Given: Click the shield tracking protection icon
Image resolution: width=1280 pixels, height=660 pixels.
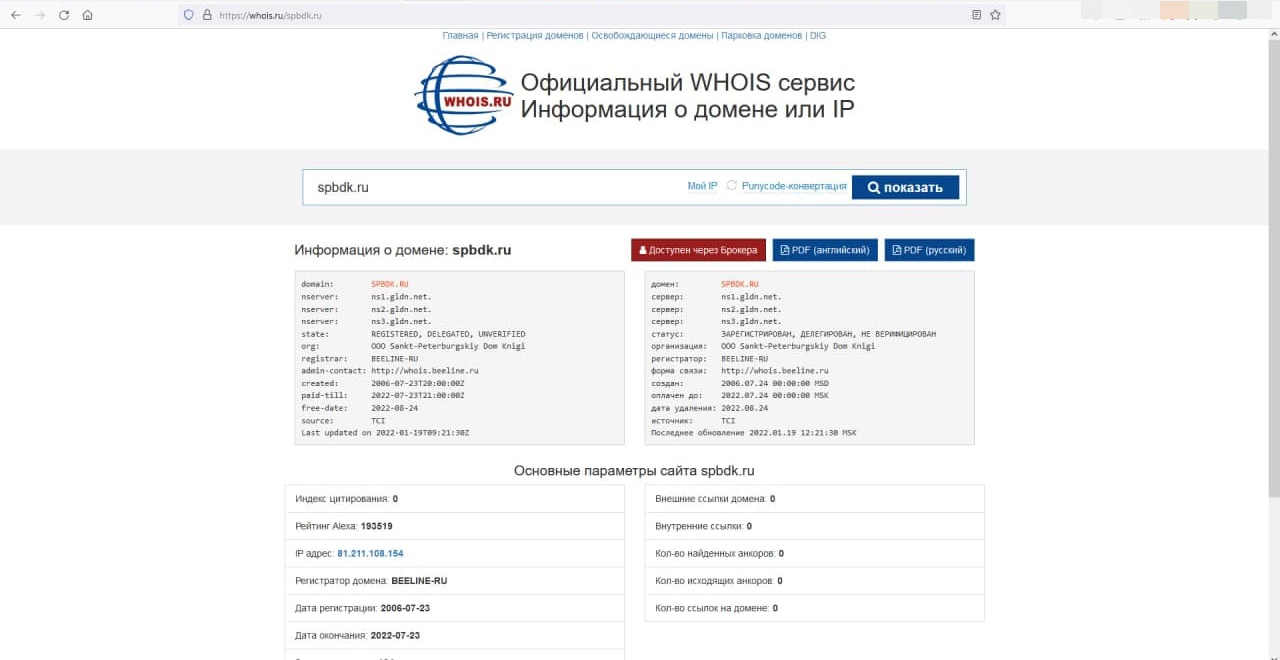Looking at the screenshot, I should tap(189, 15).
